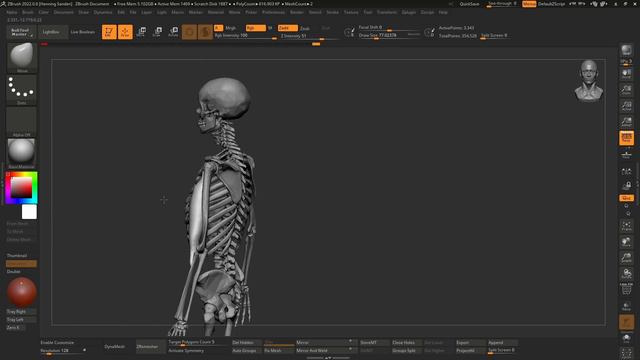The image size is (640, 360).
Task: Click the DefaultZScript button
Action: pos(551,4)
